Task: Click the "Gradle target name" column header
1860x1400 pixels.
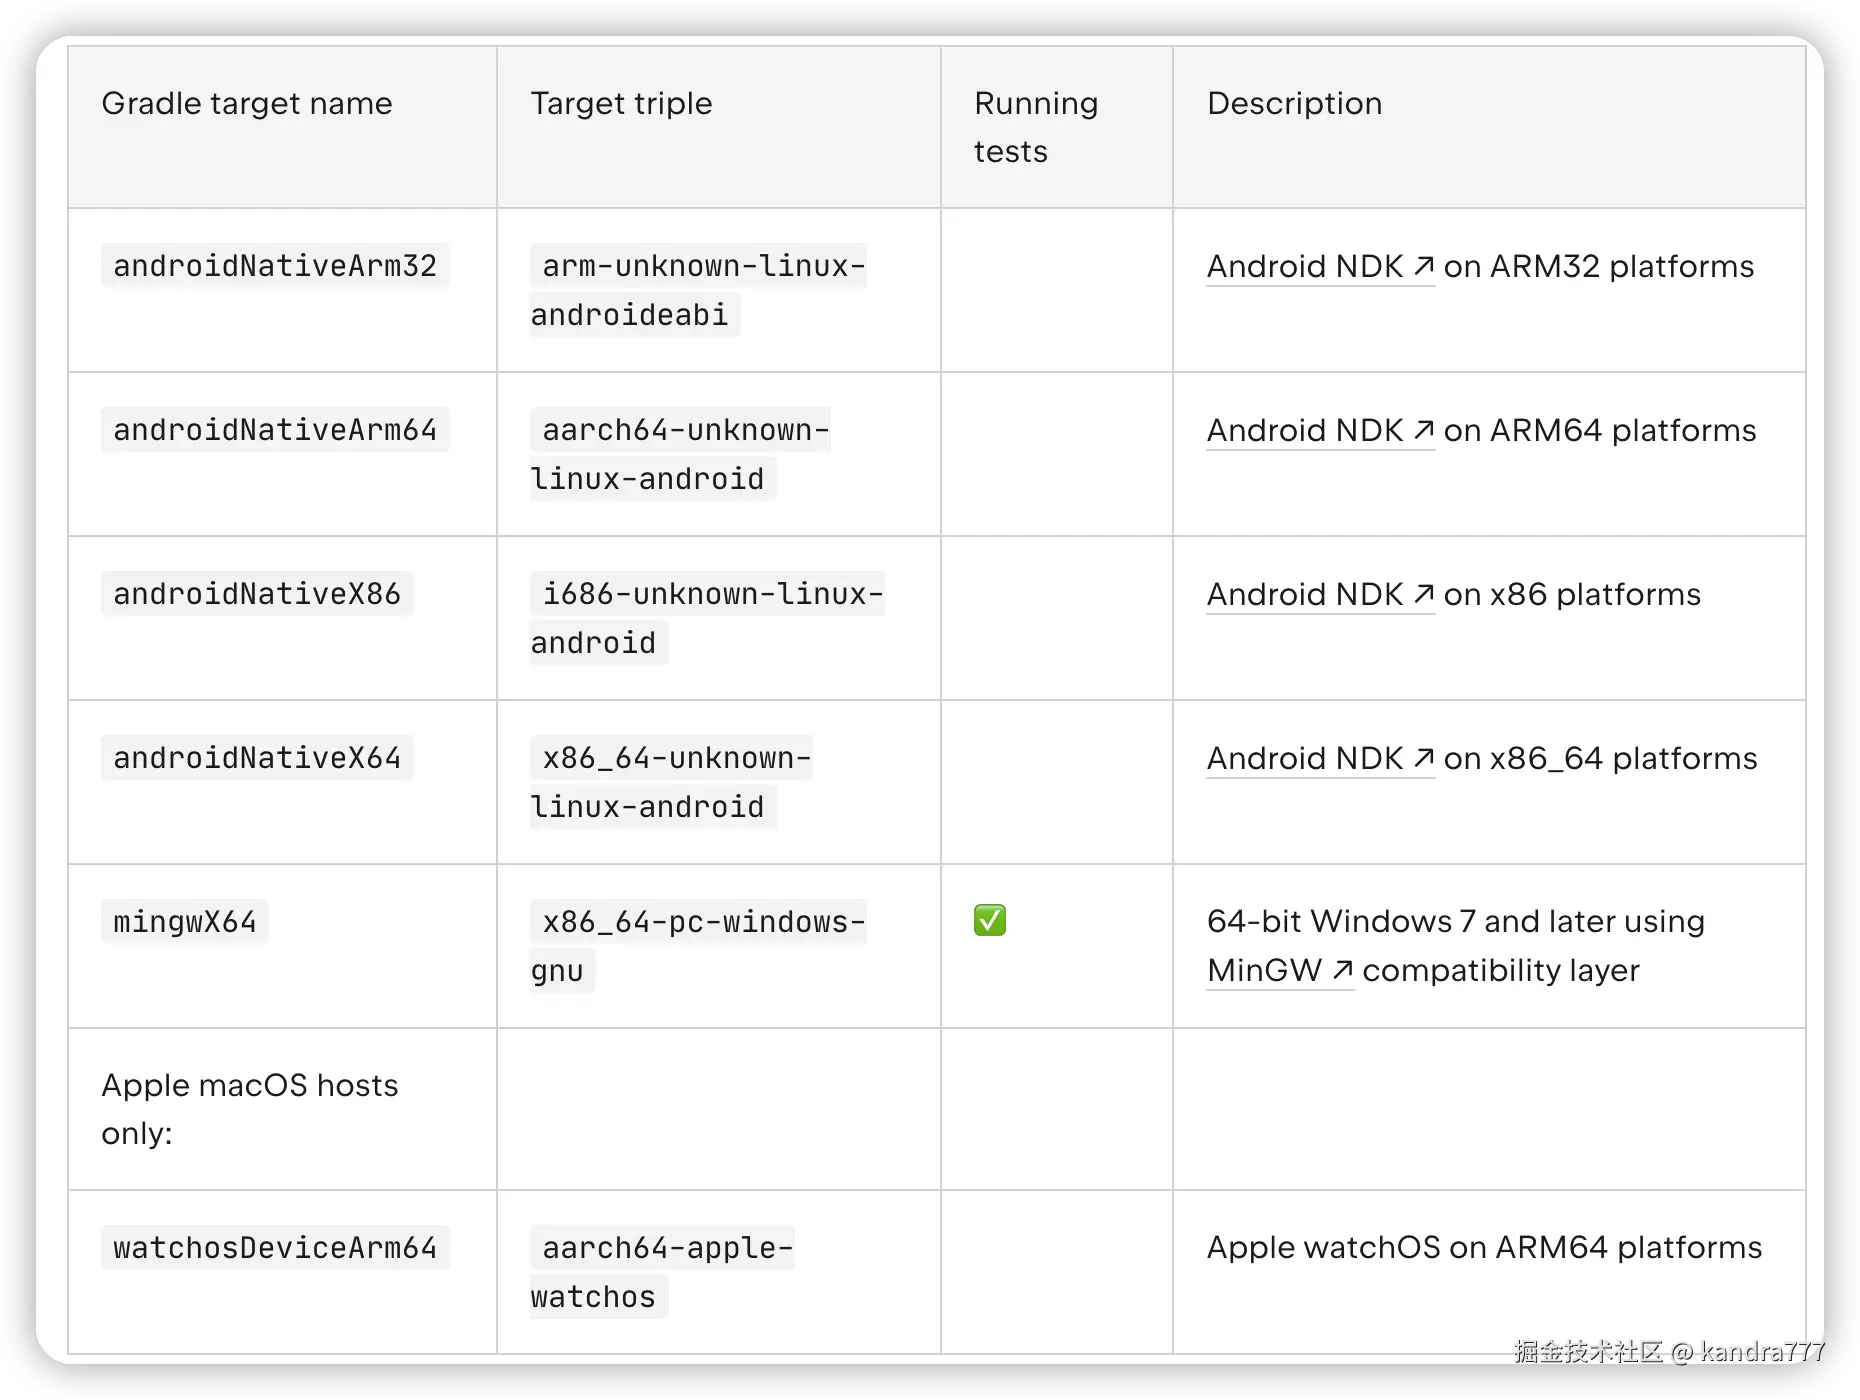Action: [247, 103]
